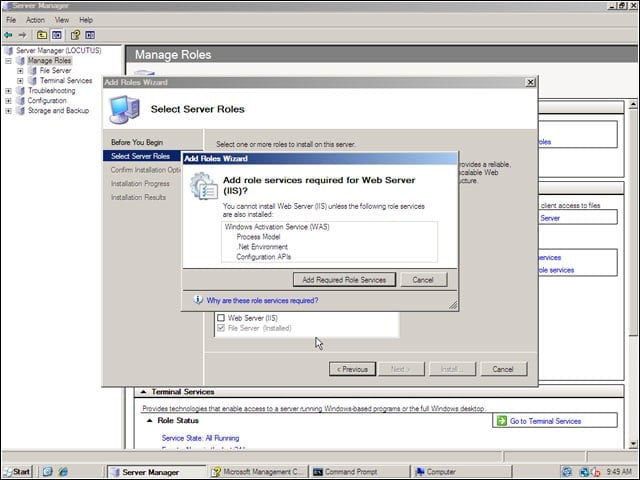640x480 pixels.
Task: Switch to the Computer taskbar button
Action: (x=460, y=472)
